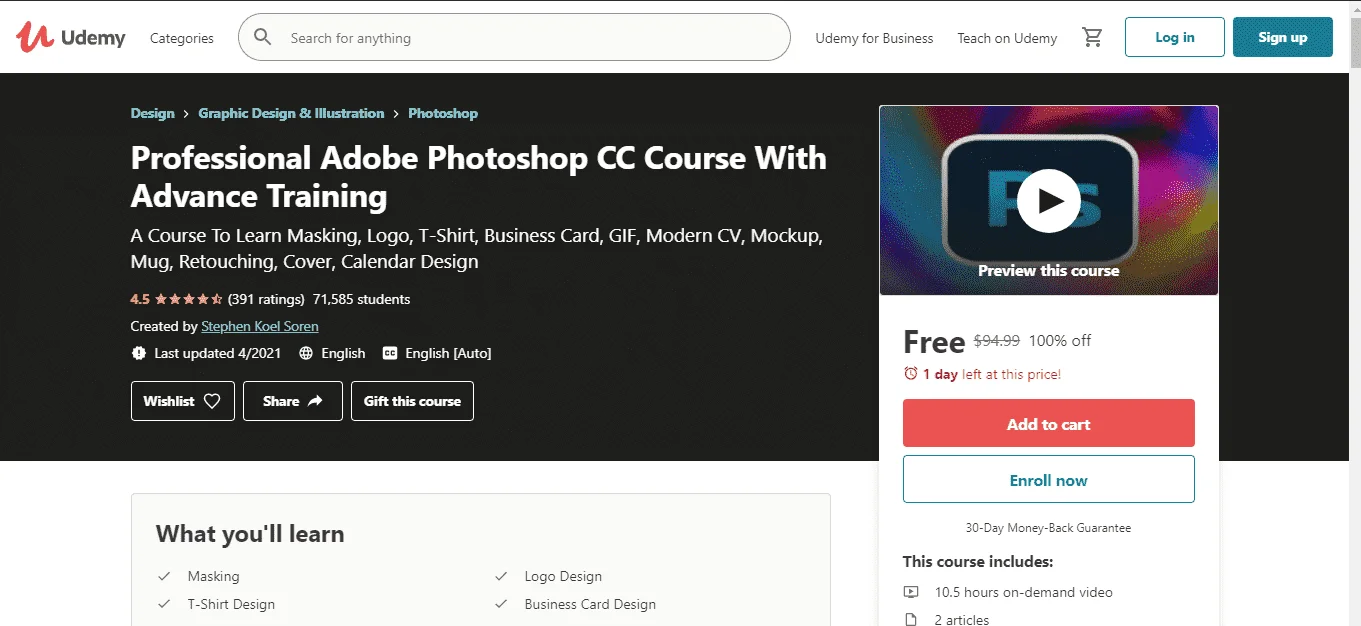This screenshot has height=626, width=1361.
Task: Click the on-demand video icon
Action: pos(910,592)
